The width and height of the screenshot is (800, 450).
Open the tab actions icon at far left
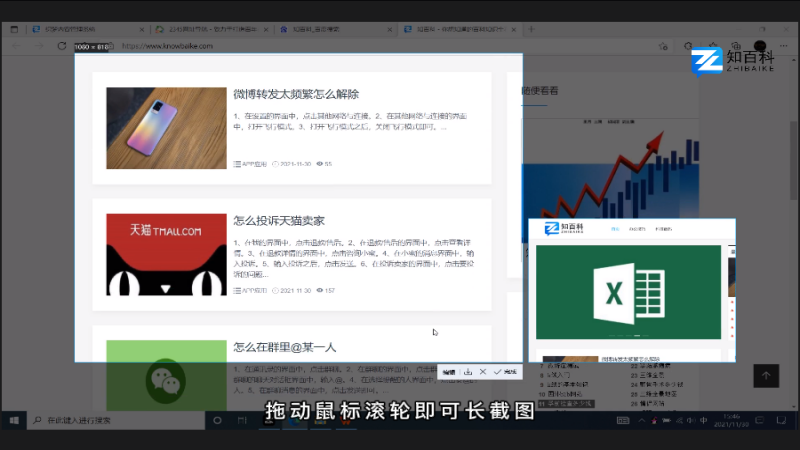pos(14,30)
